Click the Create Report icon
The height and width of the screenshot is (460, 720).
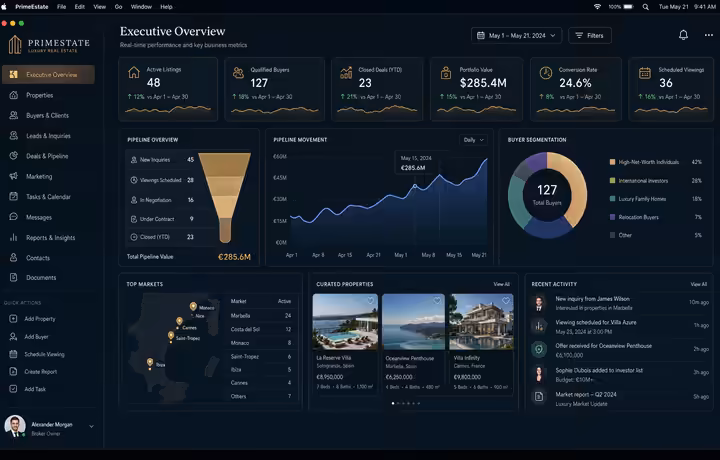(13, 371)
